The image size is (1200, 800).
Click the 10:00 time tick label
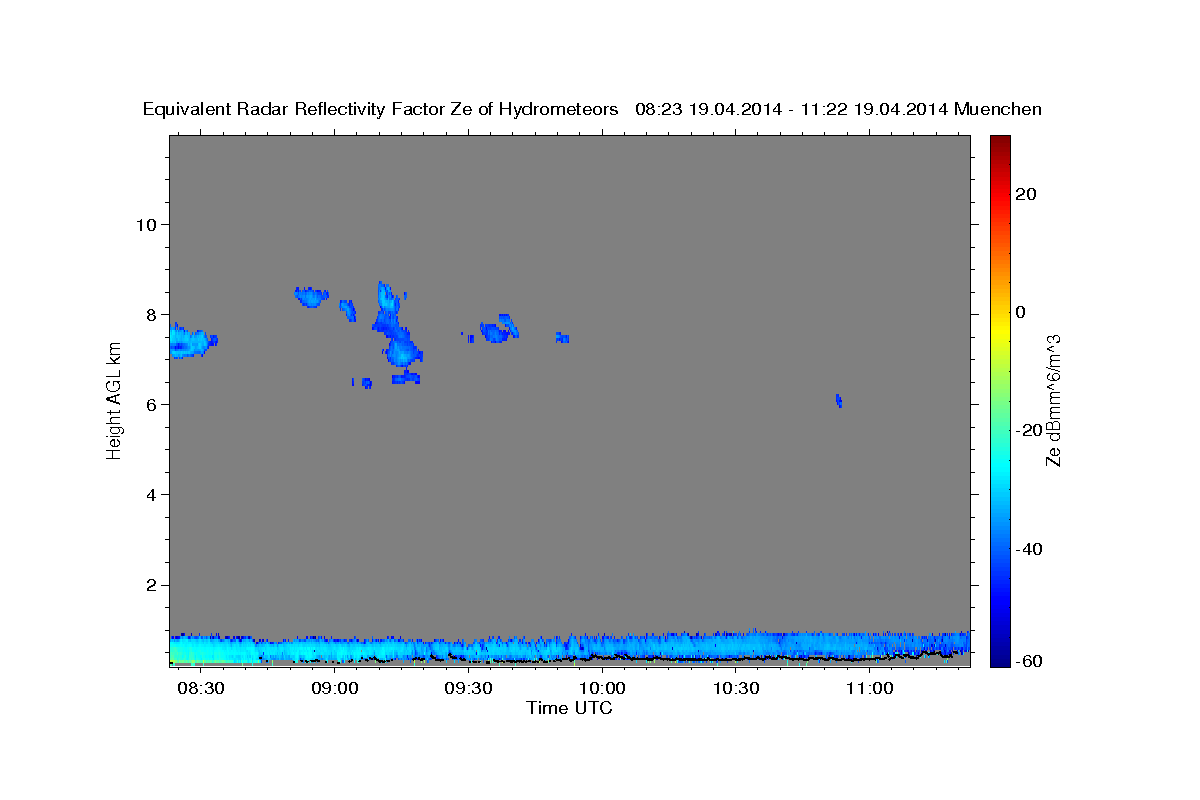[602, 689]
